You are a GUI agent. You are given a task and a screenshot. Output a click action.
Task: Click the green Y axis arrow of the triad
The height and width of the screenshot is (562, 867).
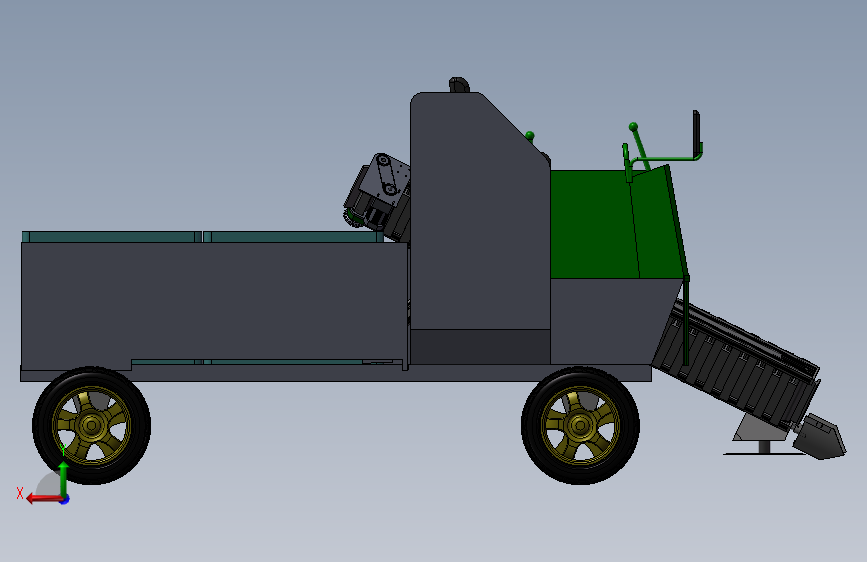(64, 478)
